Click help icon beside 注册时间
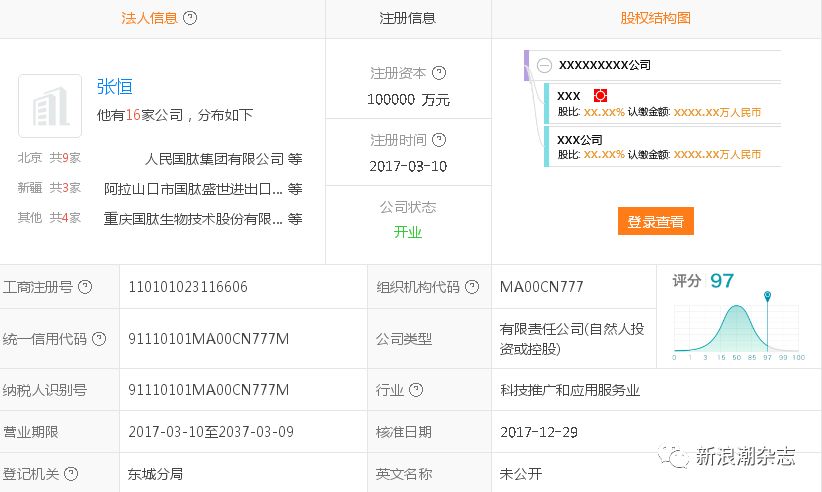Viewport: 822px width, 492px height. pyautogui.click(x=439, y=140)
